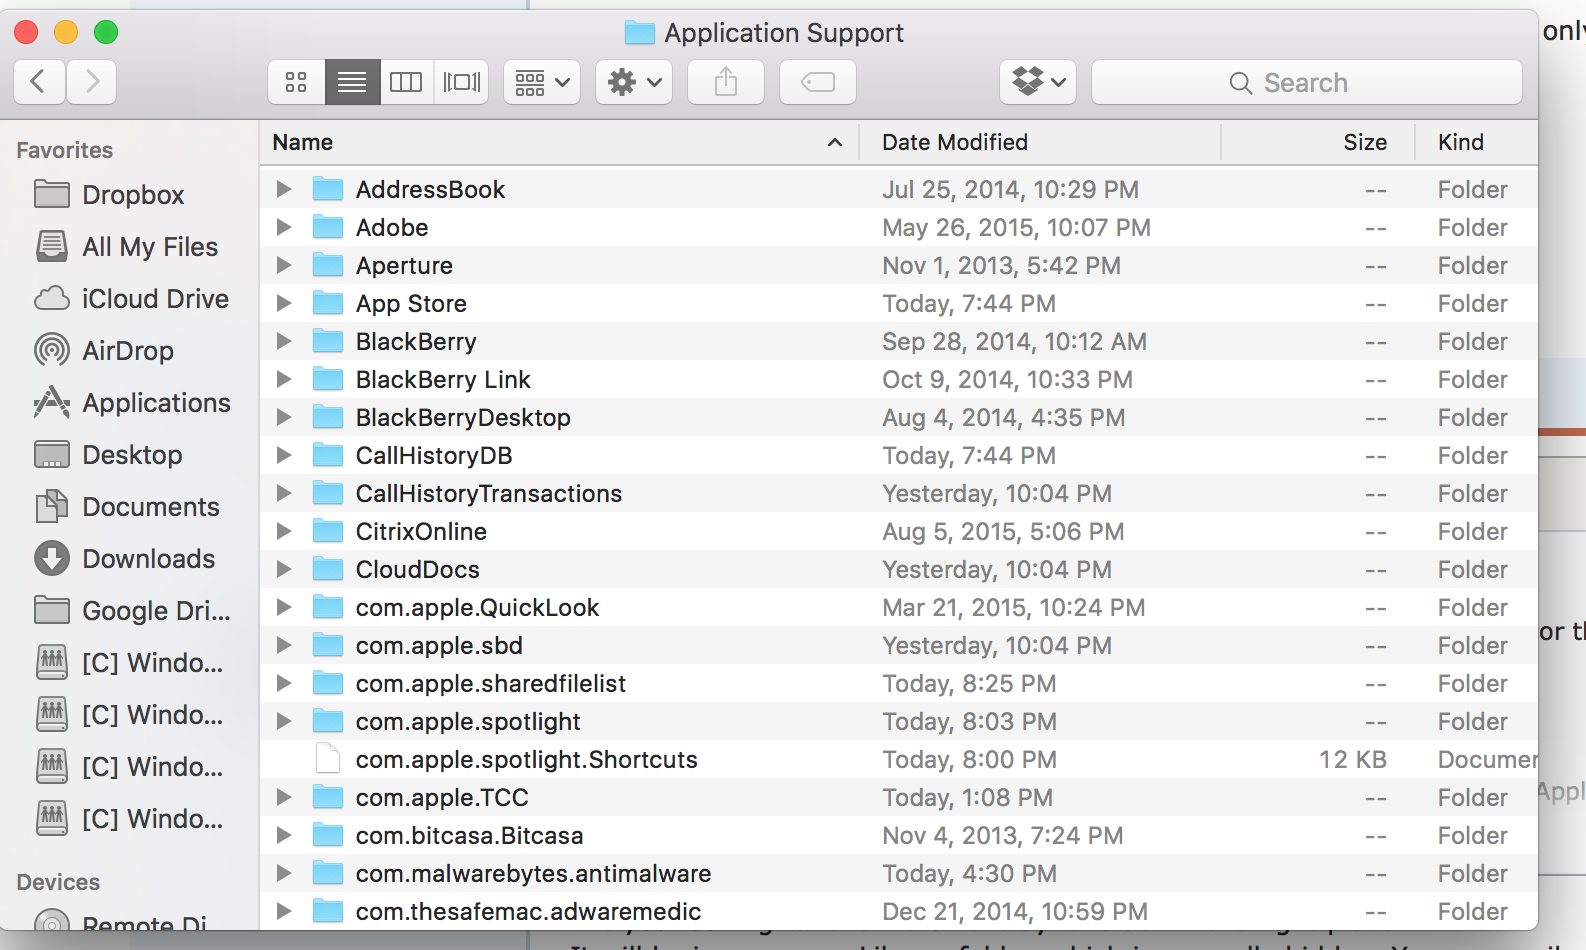Click the Application Support title folder icon

[640, 33]
